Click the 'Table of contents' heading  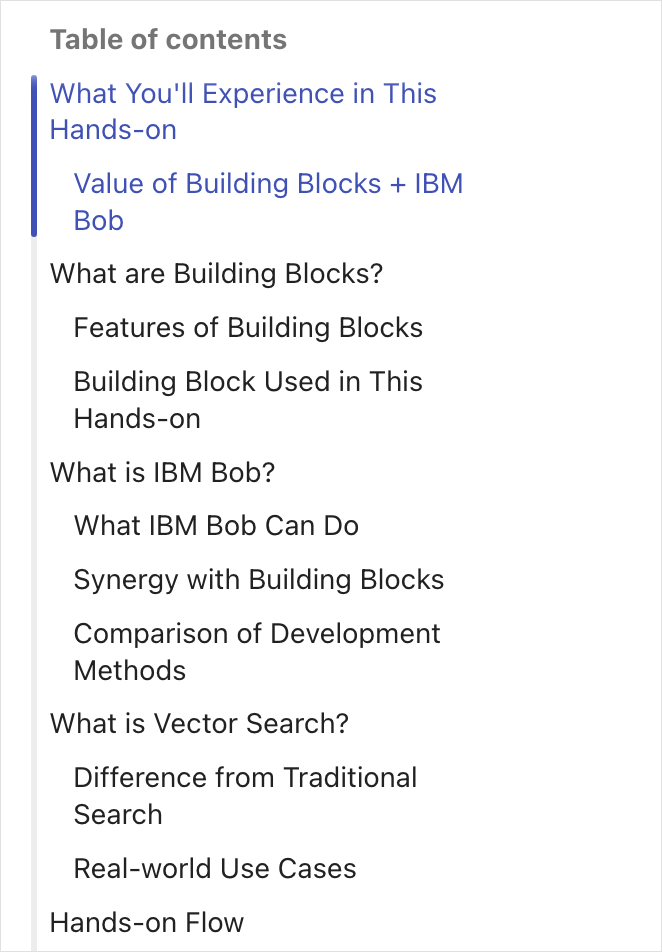click(168, 39)
